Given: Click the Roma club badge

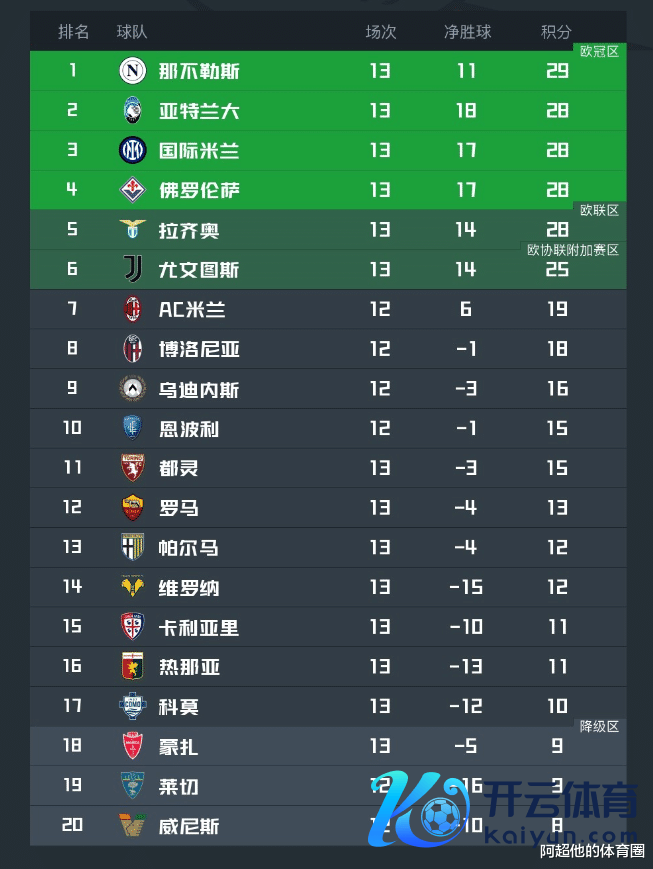Looking at the screenshot, I should click(132, 508).
